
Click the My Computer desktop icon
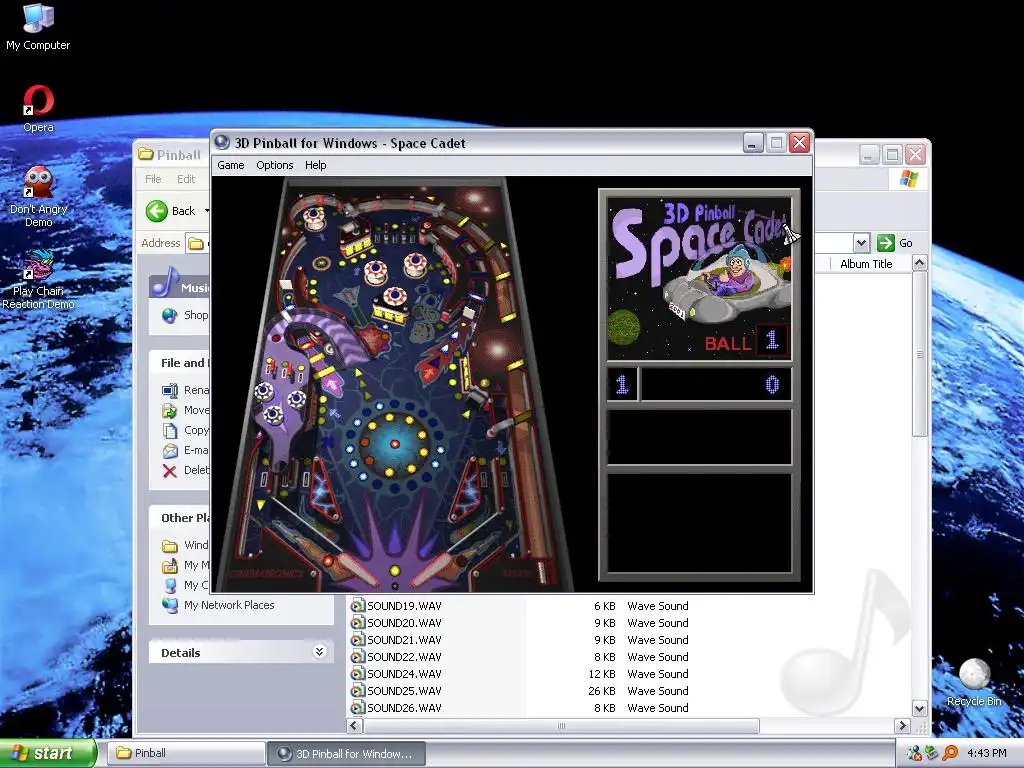click(38, 26)
